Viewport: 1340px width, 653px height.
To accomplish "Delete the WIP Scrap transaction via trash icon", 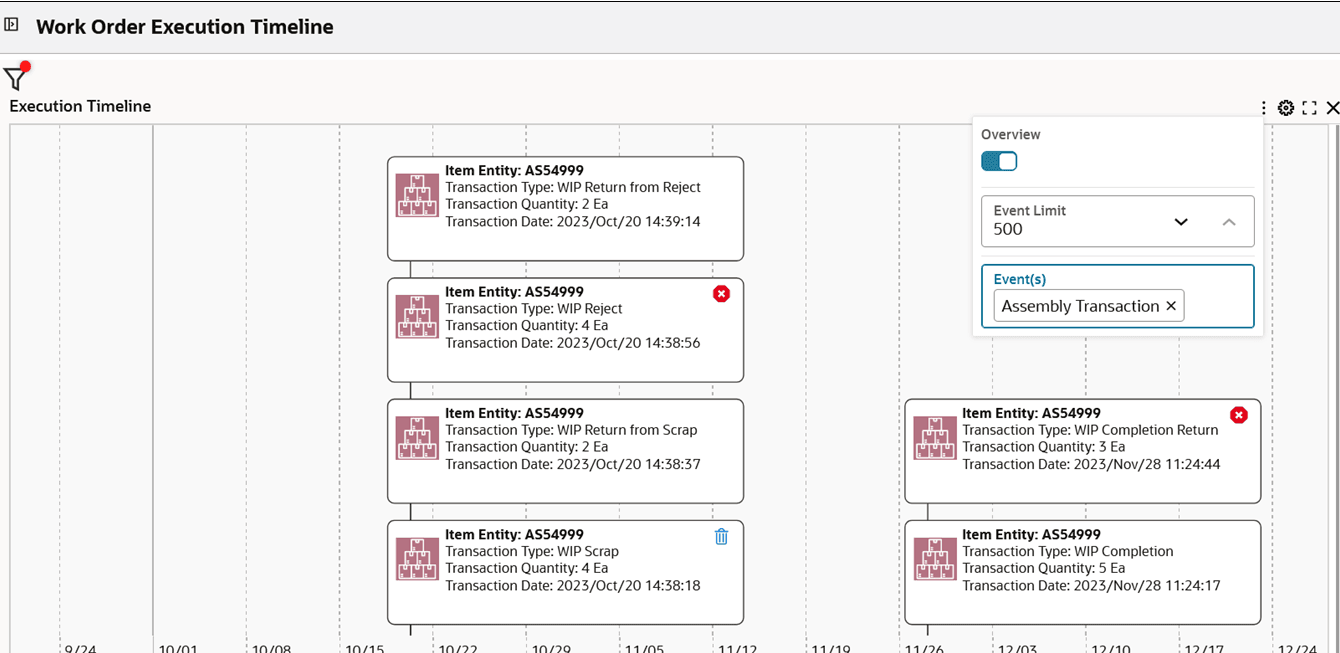I will [721, 536].
